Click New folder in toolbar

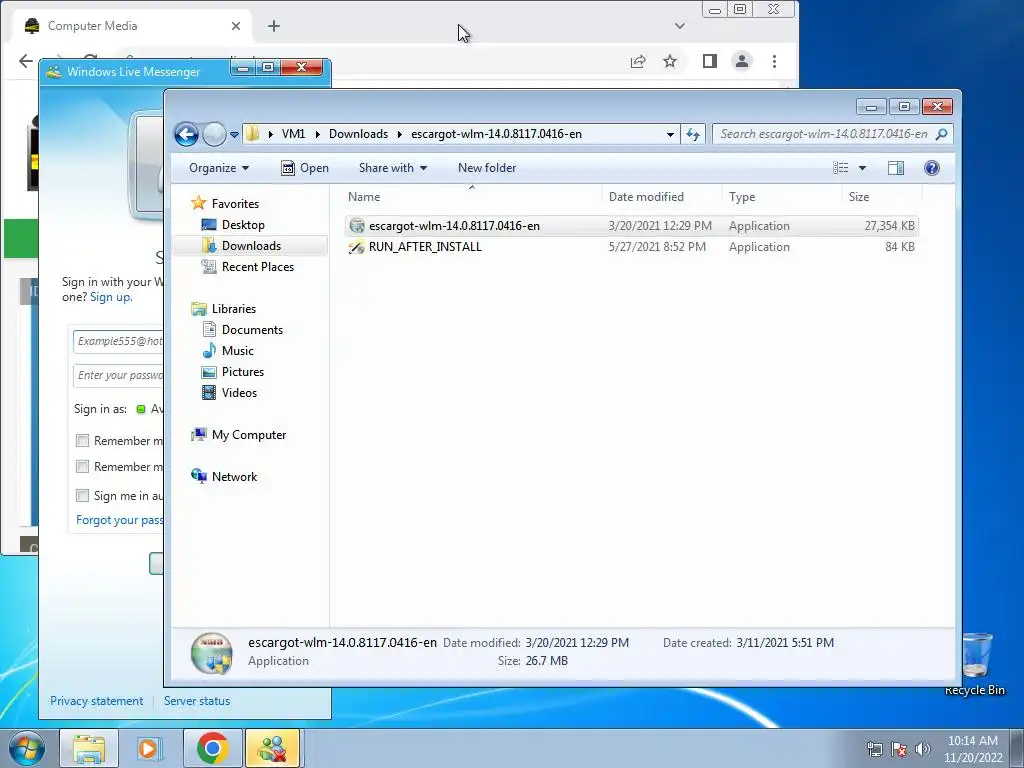(487, 168)
